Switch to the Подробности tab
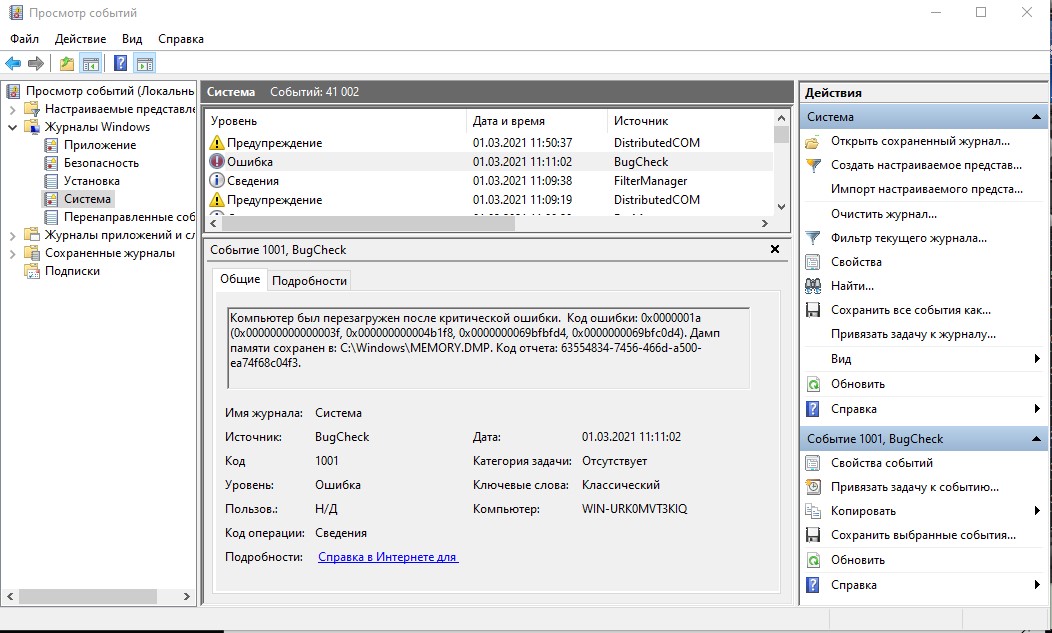The image size is (1052, 633). pos(309,281)
